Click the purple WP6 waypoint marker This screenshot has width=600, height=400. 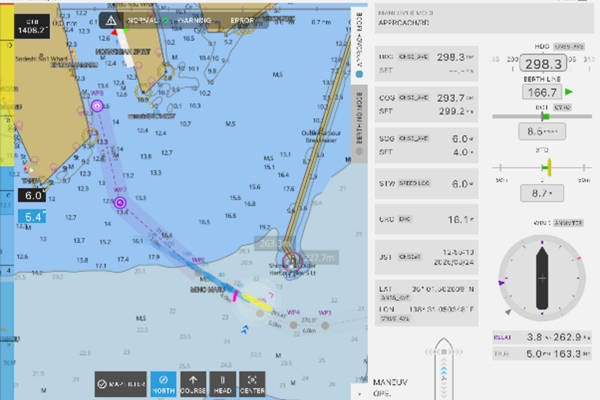pyautogui.click(x=97, y=105)
